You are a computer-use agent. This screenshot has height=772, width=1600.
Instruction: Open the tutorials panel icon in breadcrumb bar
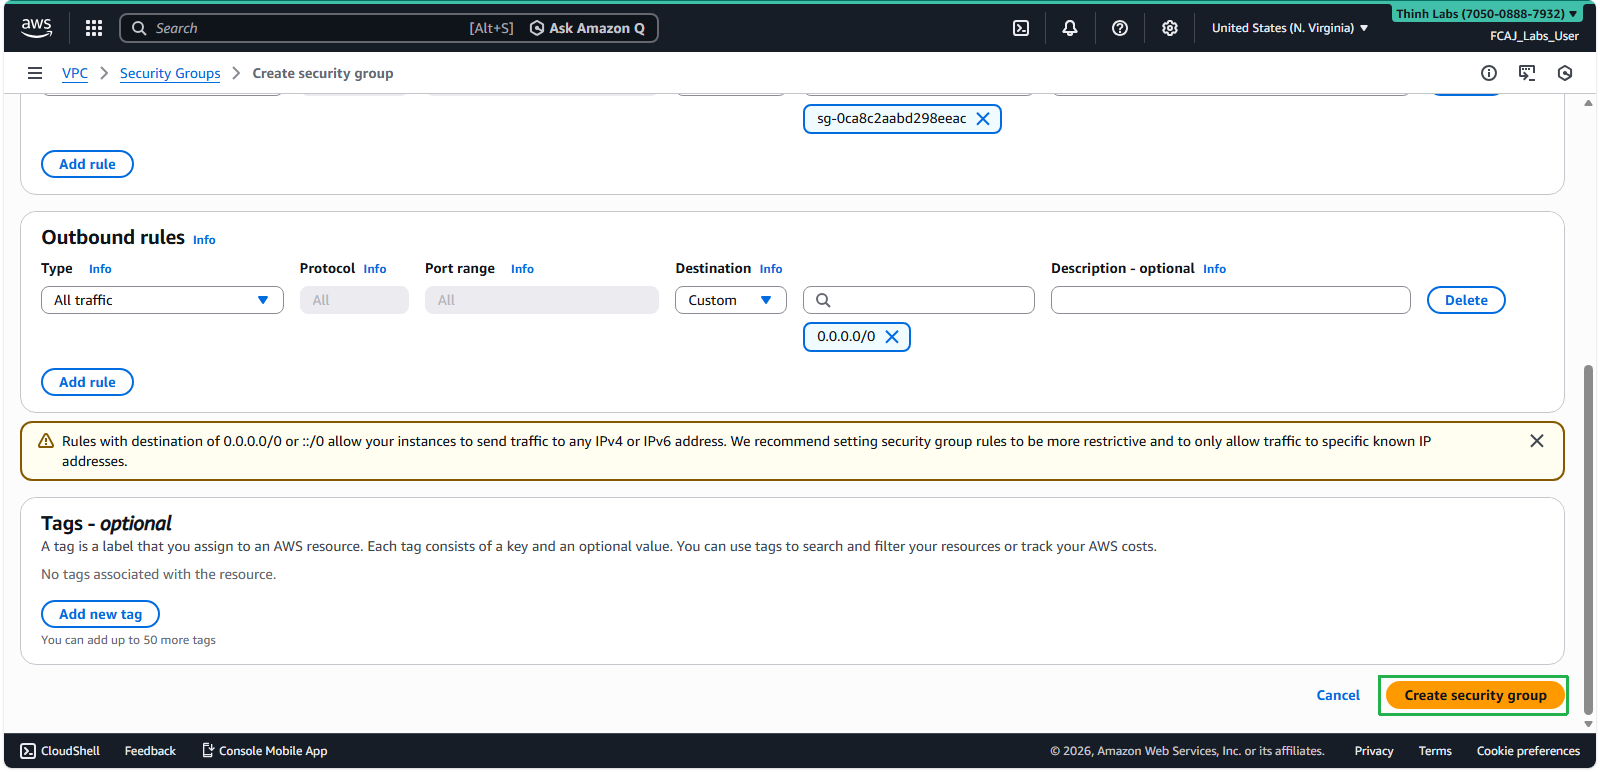1527,73
